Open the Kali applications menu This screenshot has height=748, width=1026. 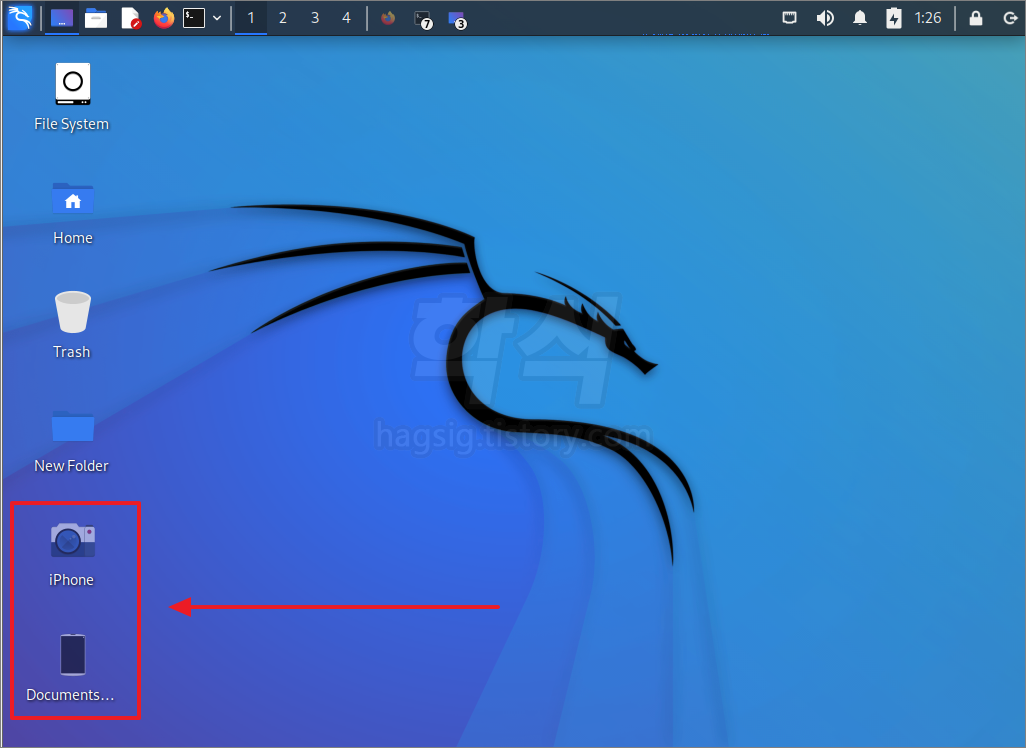[20, 18]
